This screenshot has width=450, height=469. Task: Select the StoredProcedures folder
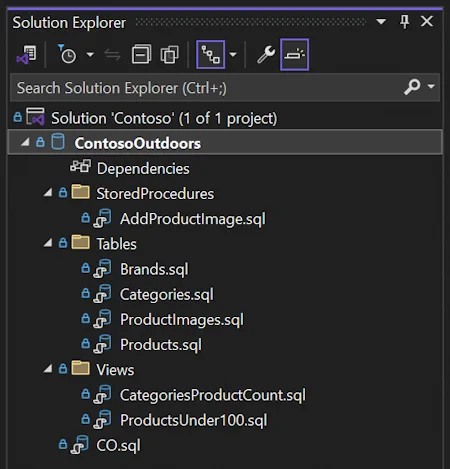155,194
